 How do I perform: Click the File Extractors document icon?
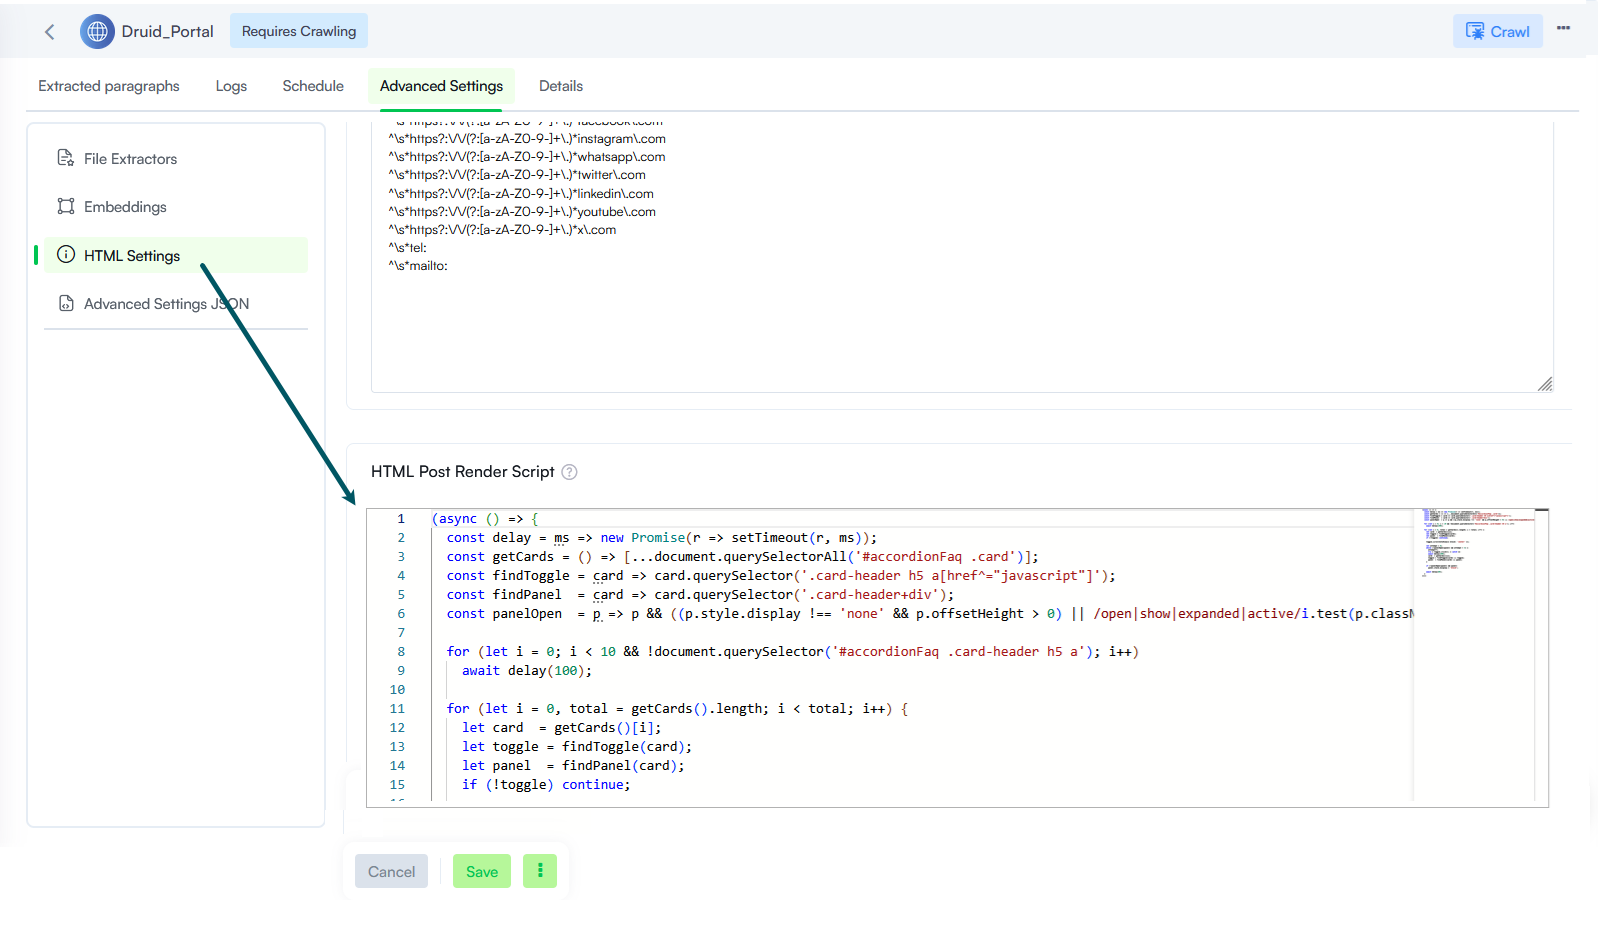pyautogui.click(x=66, y=158)
